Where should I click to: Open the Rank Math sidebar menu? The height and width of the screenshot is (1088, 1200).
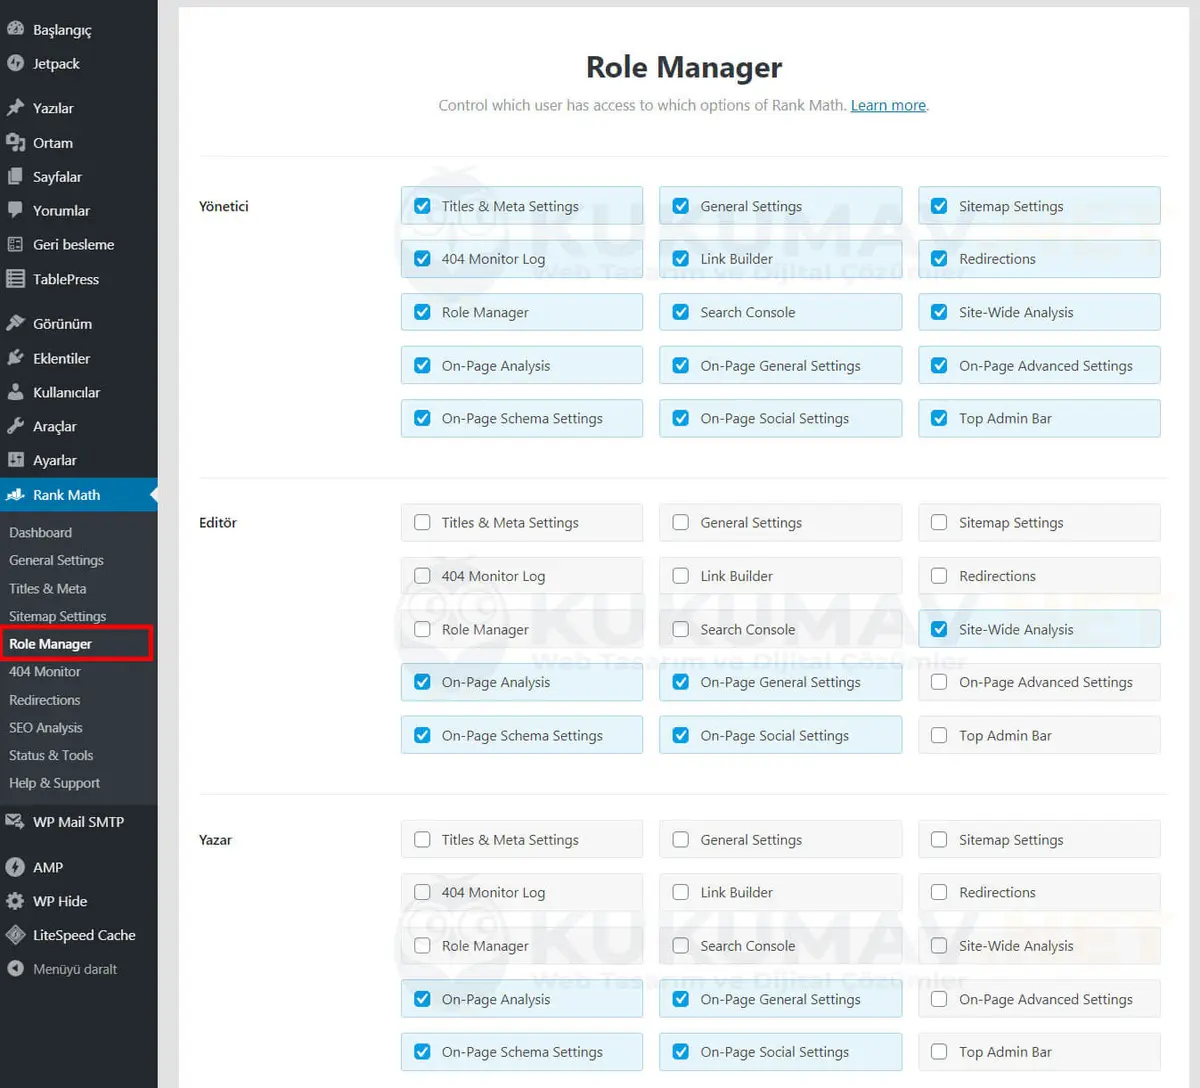pos(78,495)
